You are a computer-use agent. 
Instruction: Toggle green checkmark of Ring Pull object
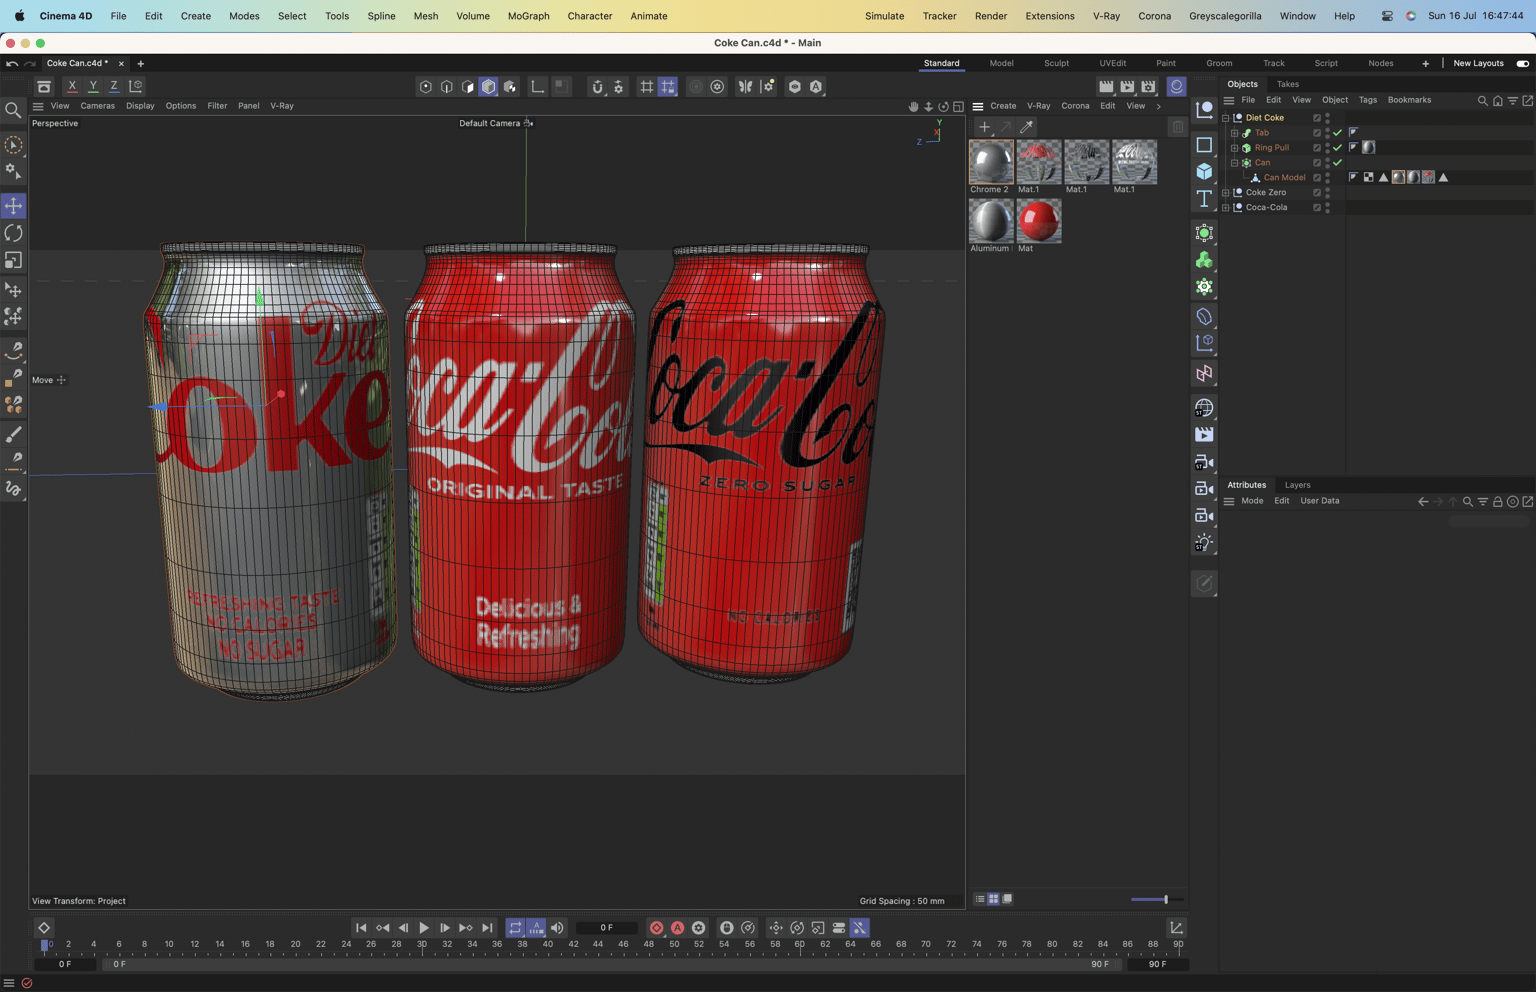point(1337,147)
